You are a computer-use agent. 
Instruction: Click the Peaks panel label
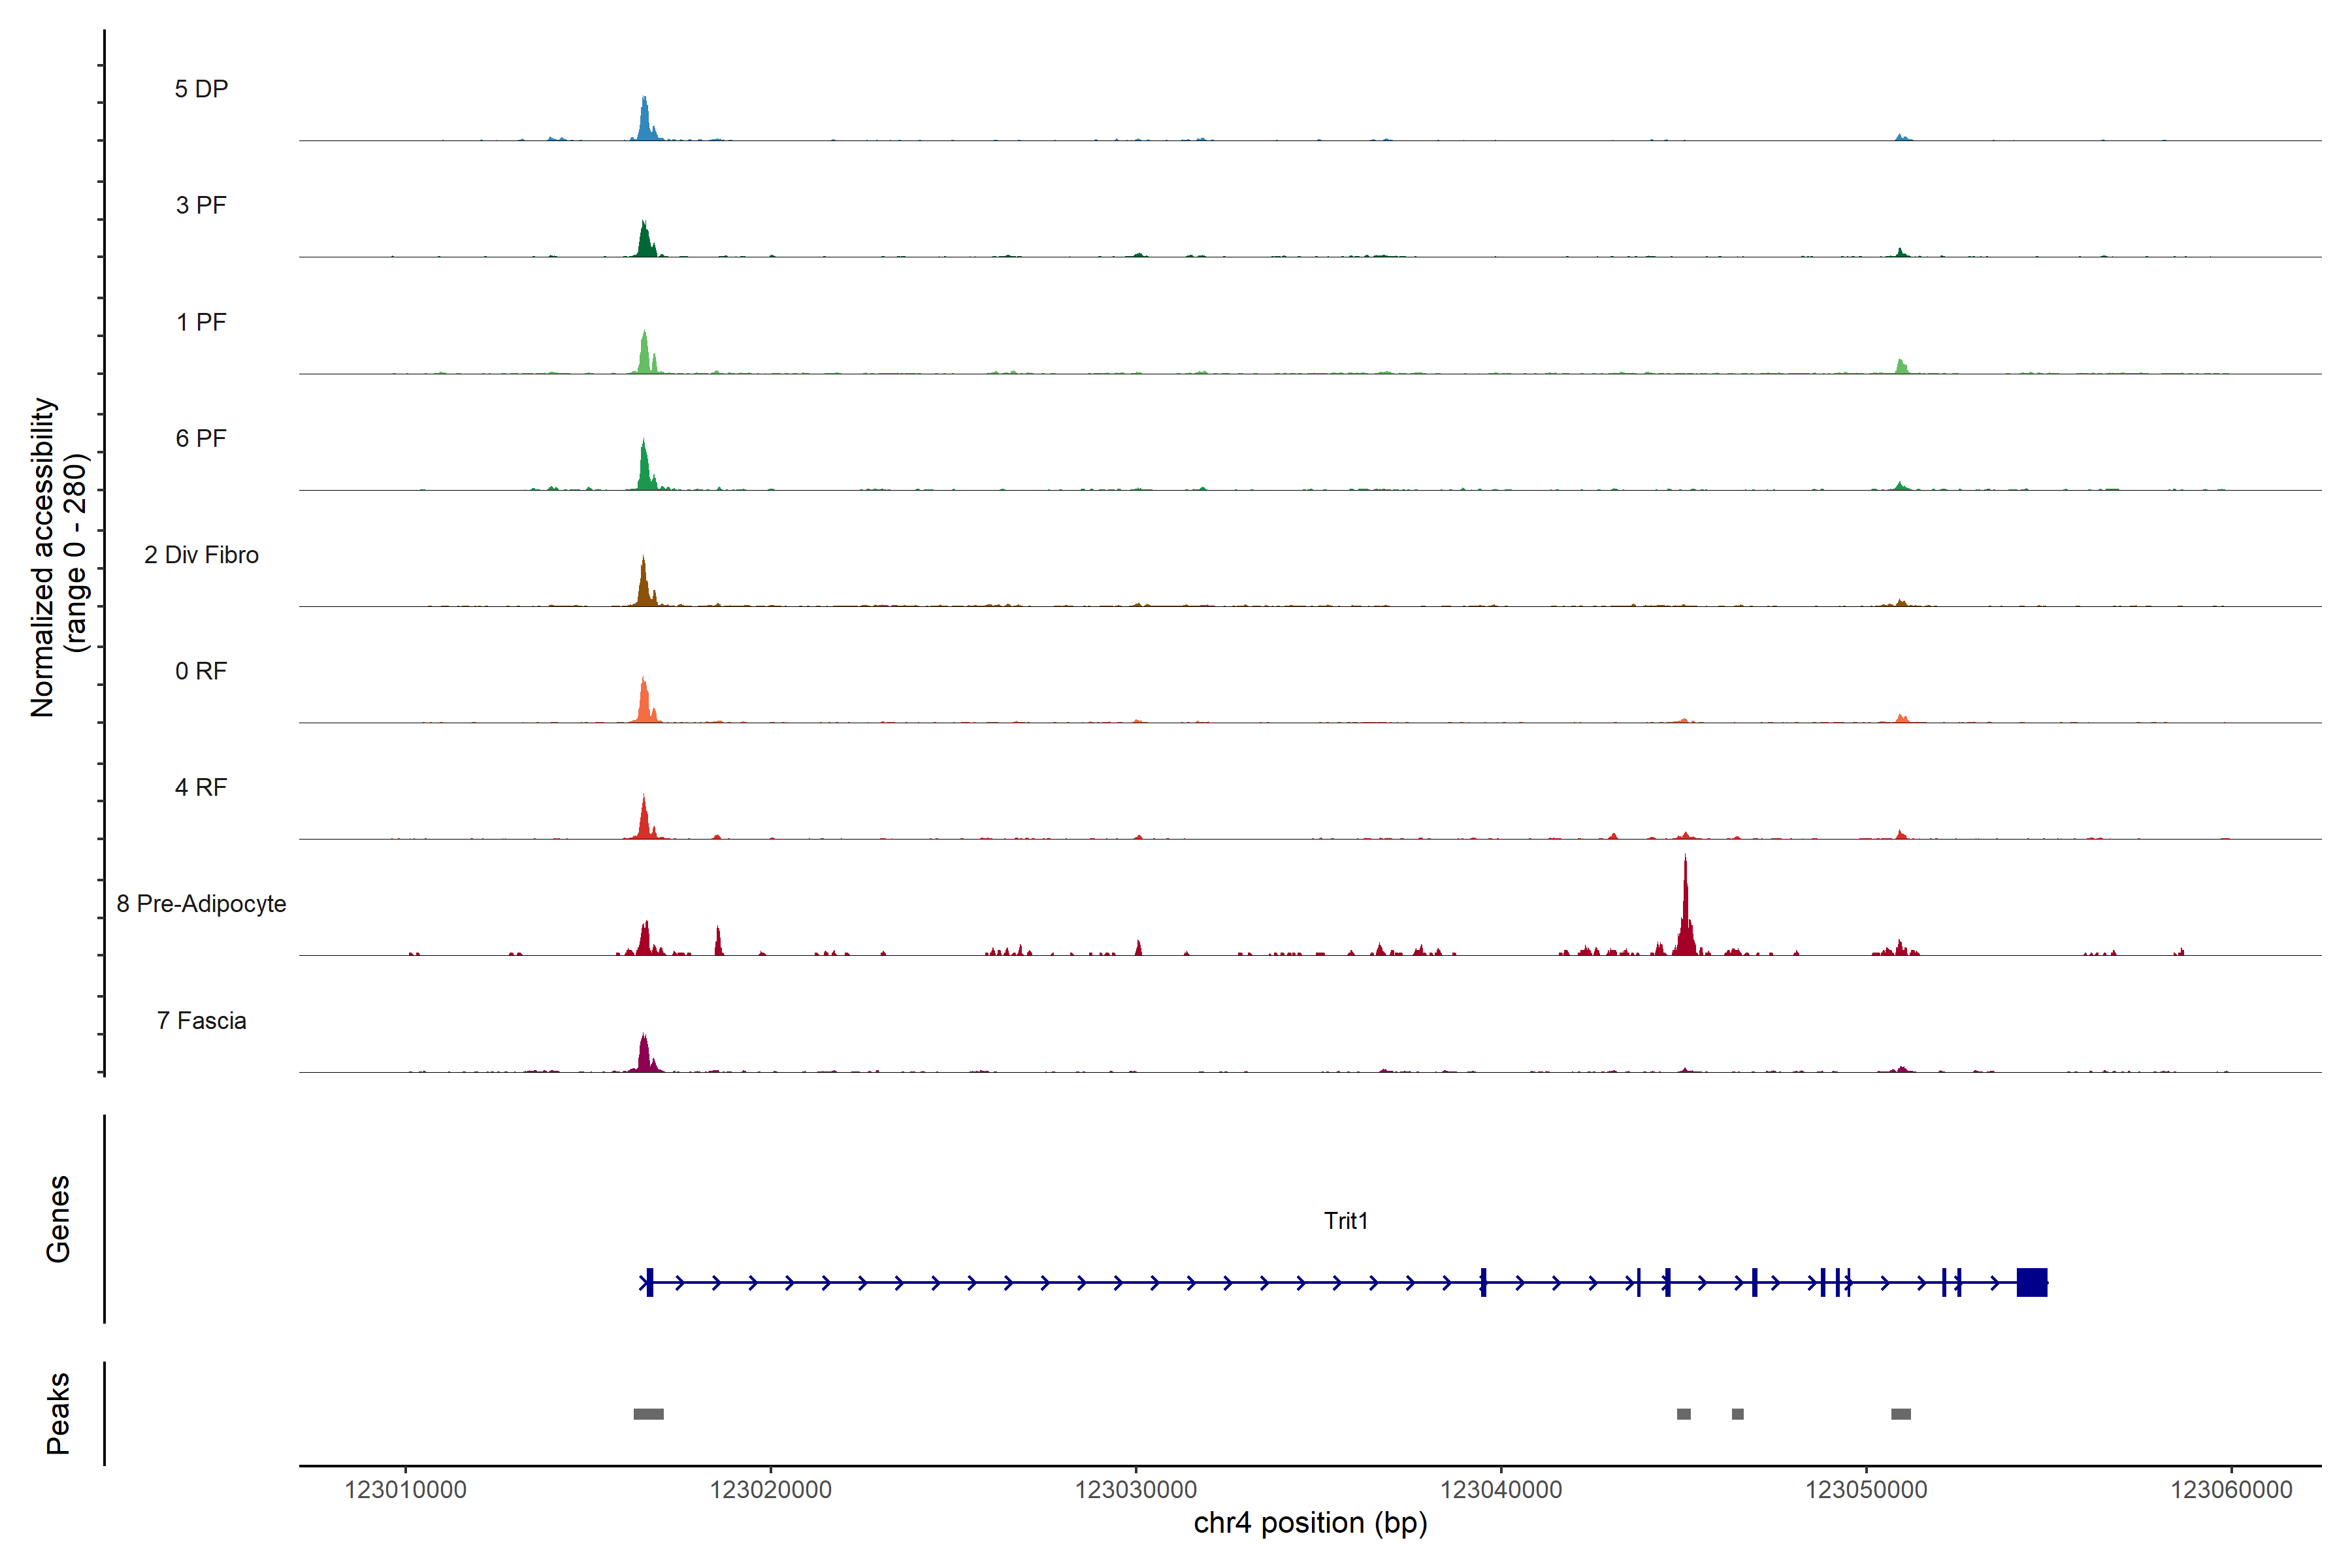click(x=58, y=1413)
